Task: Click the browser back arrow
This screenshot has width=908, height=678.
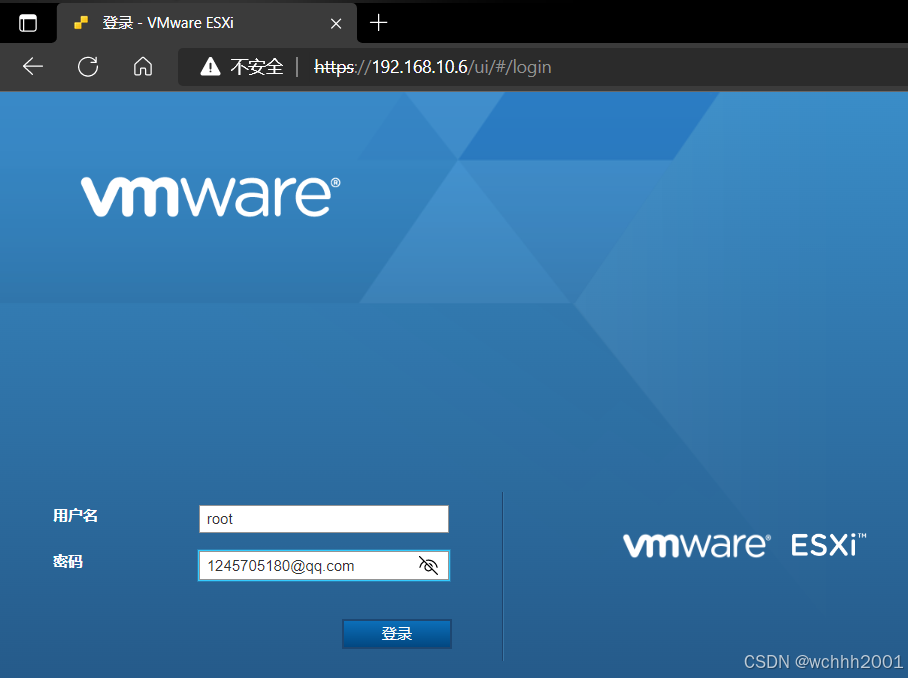Action: (32, 67)
